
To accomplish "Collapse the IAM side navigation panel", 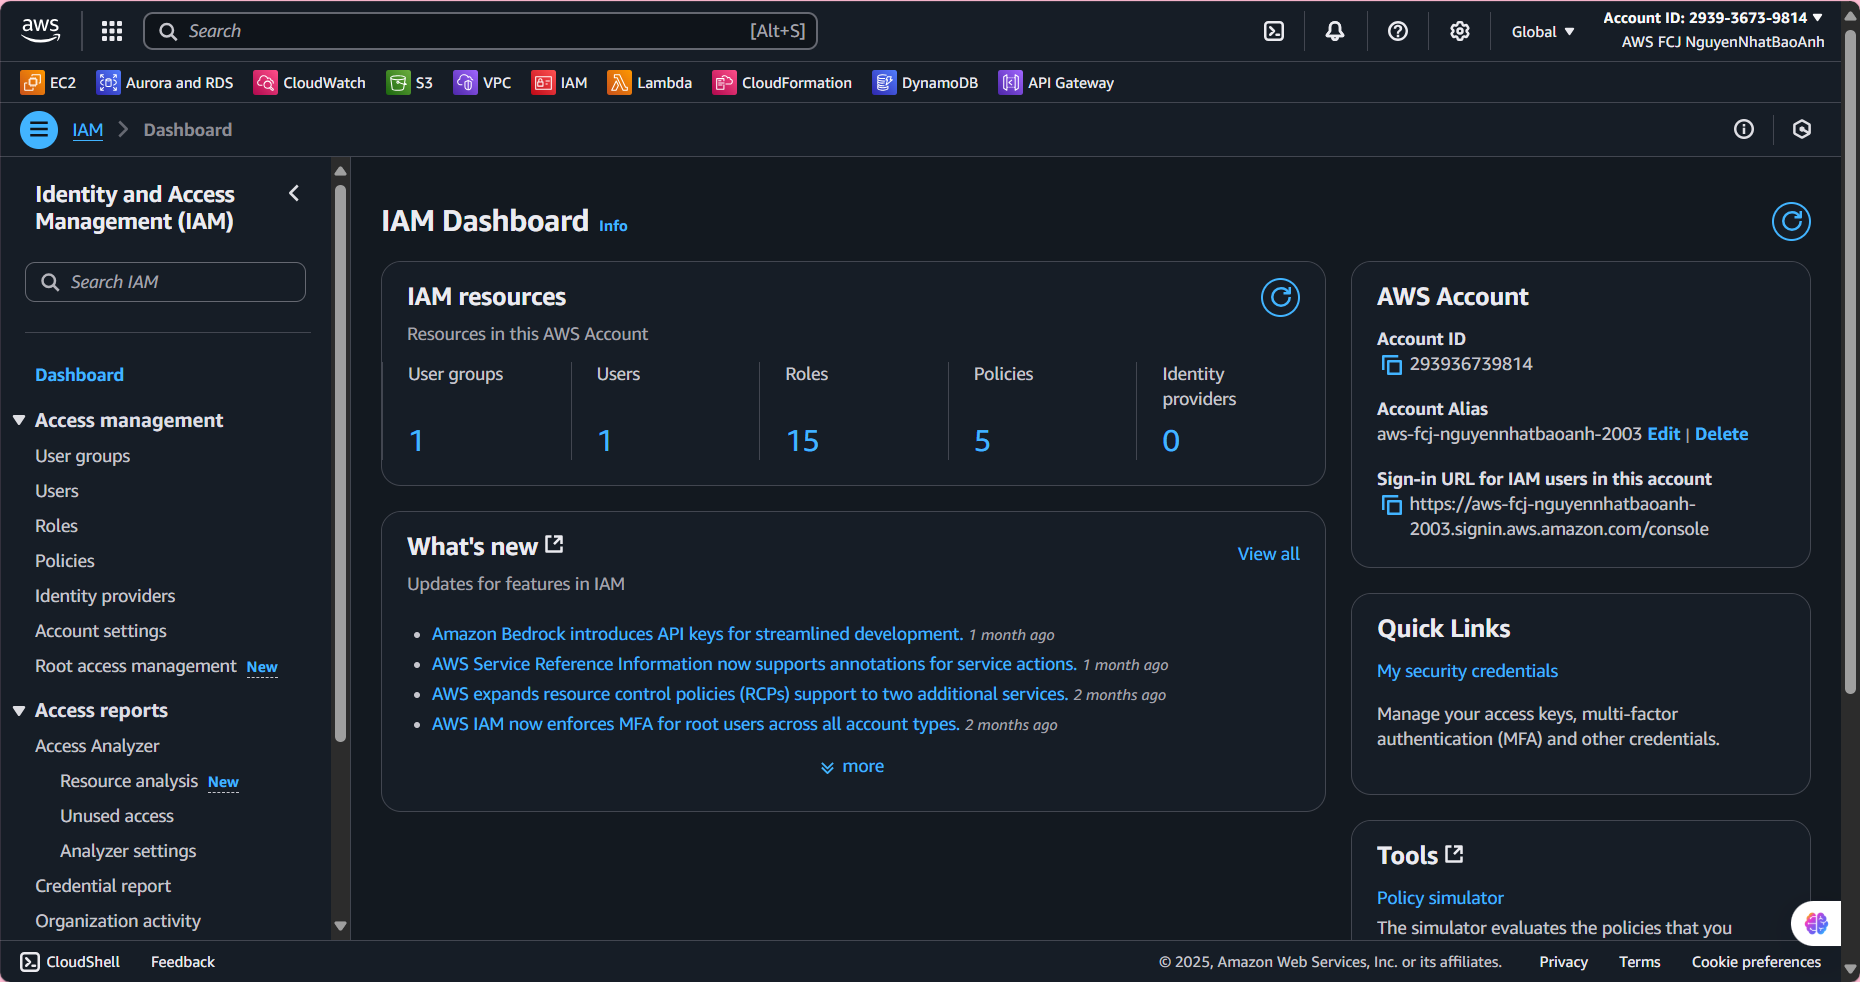I will pos(294,193).
